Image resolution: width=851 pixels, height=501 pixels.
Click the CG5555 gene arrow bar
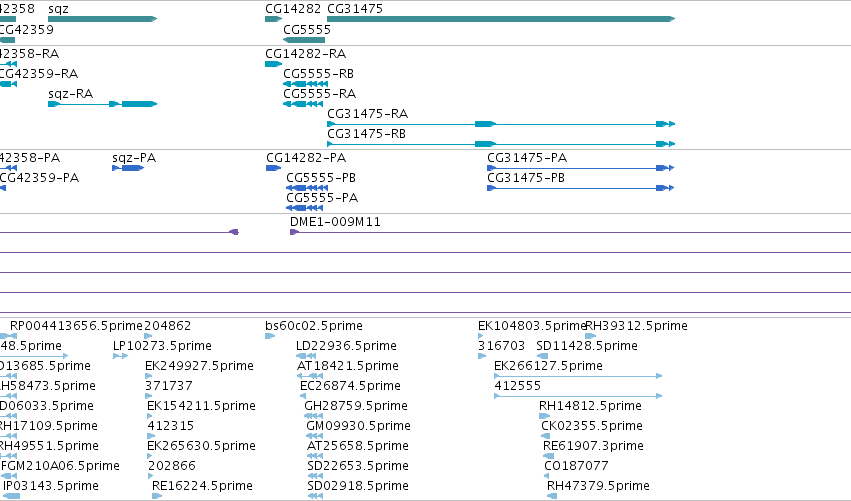pyautogui.click(x=304, y=40)
